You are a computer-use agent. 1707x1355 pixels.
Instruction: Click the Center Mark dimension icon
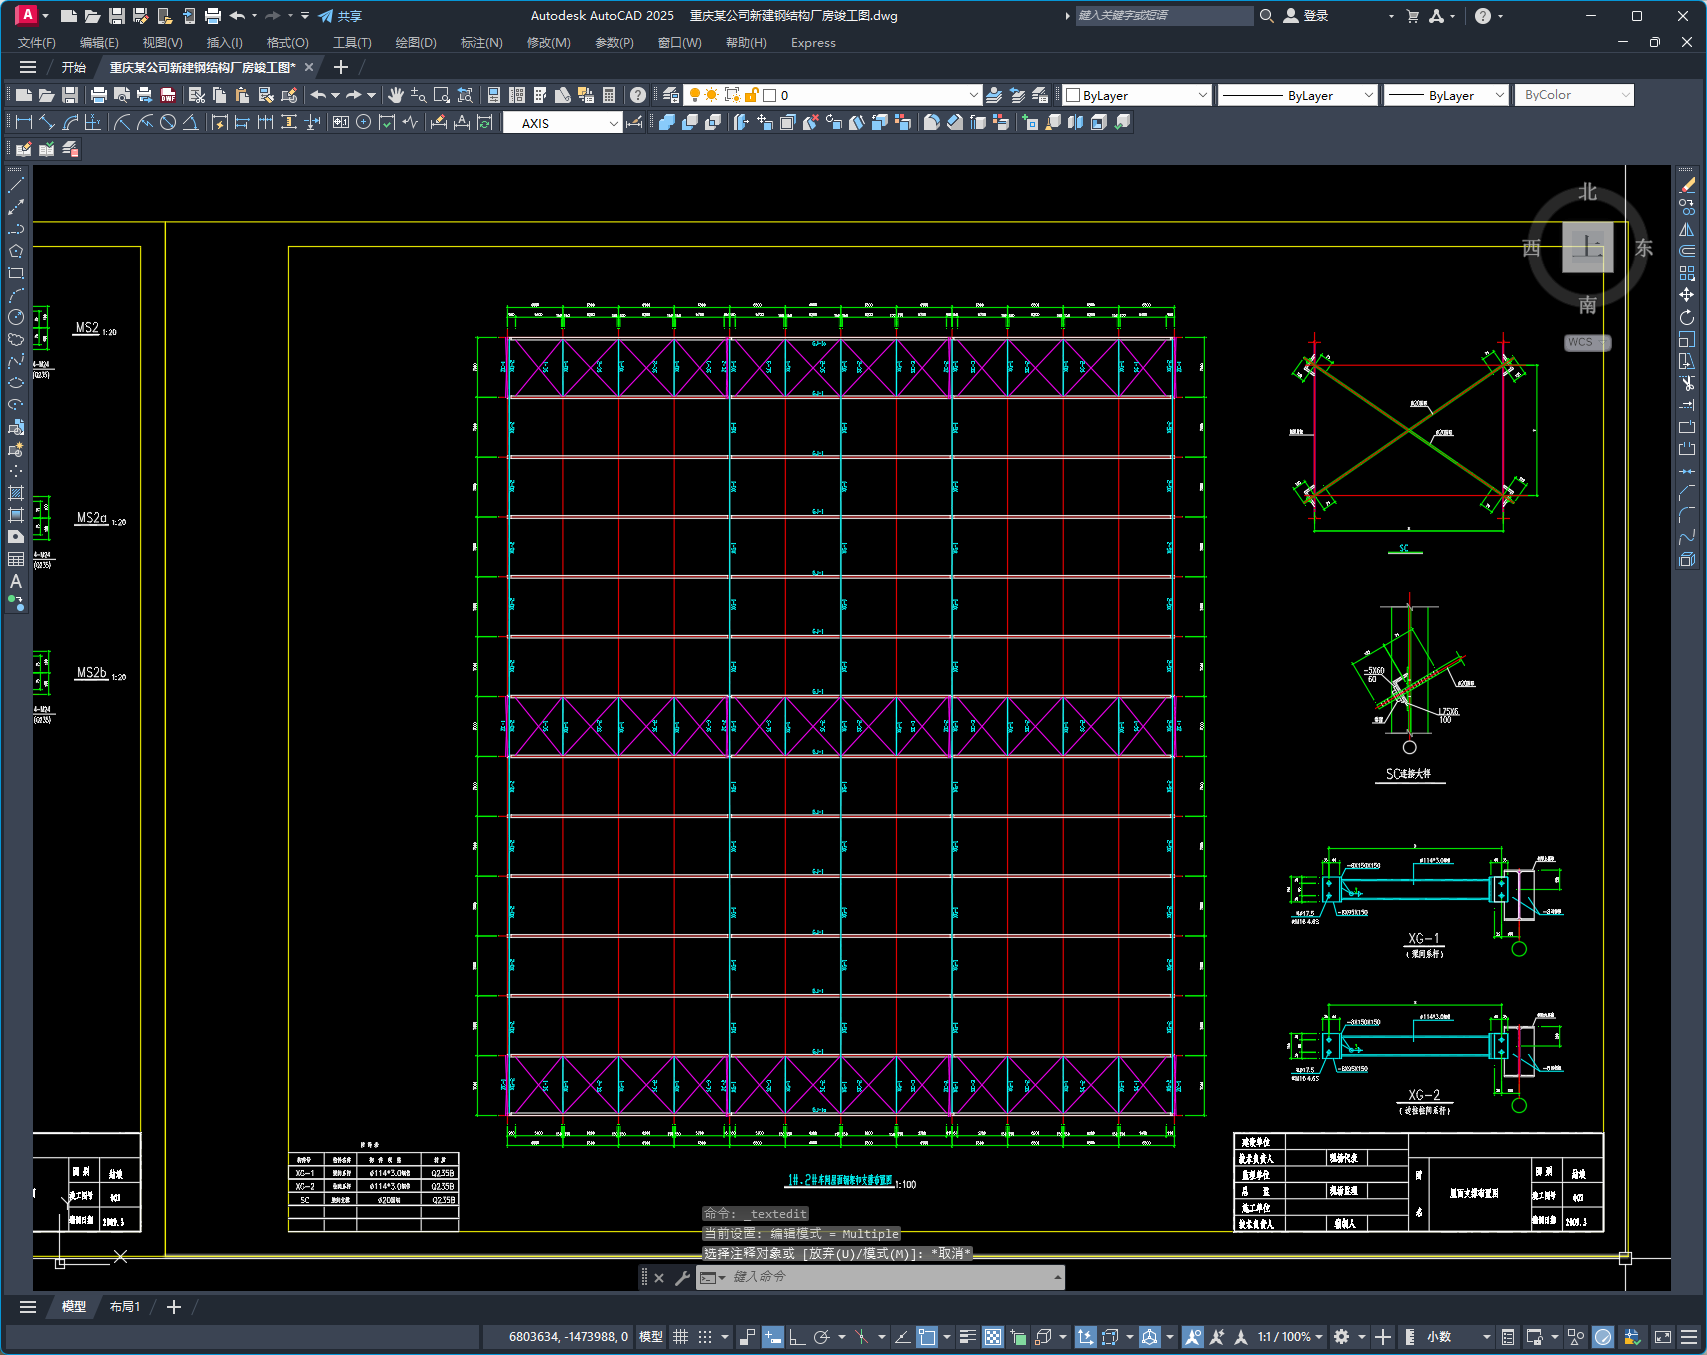click(363, 122)
